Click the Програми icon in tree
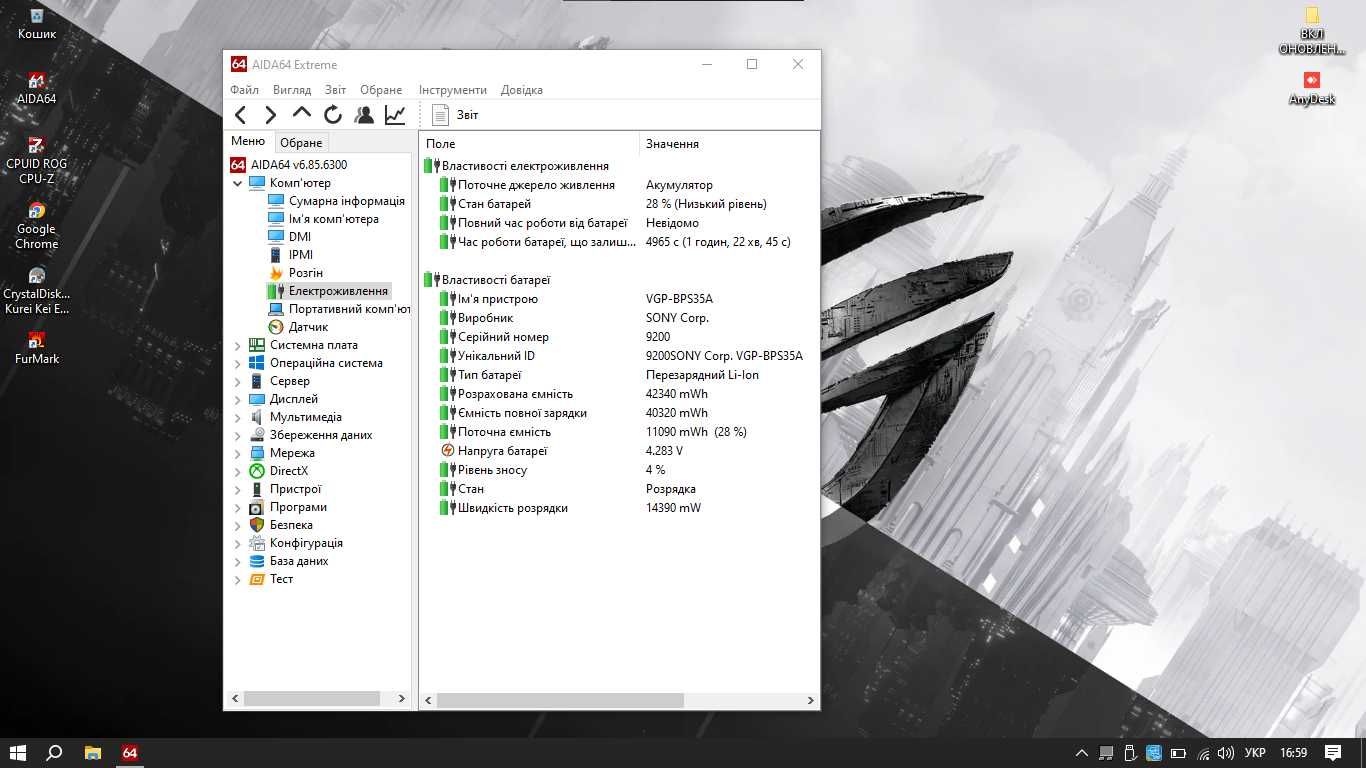This screenshot has height=768, width=1366. [x=257, y=507]
